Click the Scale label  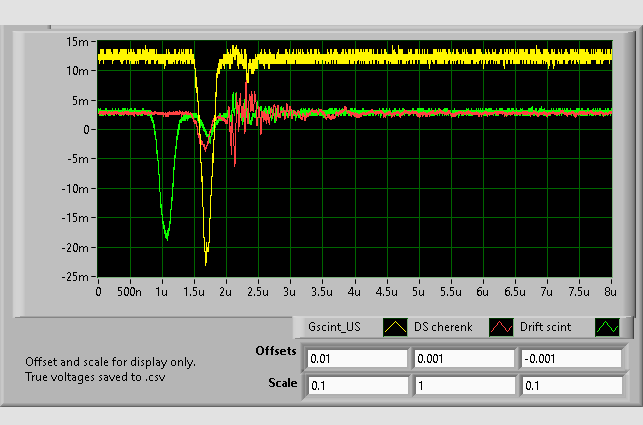tap(283, 383)
